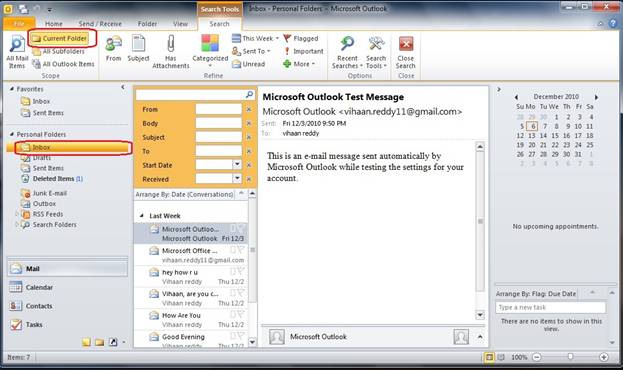Switch to the View tab

[x=180, y=24]
